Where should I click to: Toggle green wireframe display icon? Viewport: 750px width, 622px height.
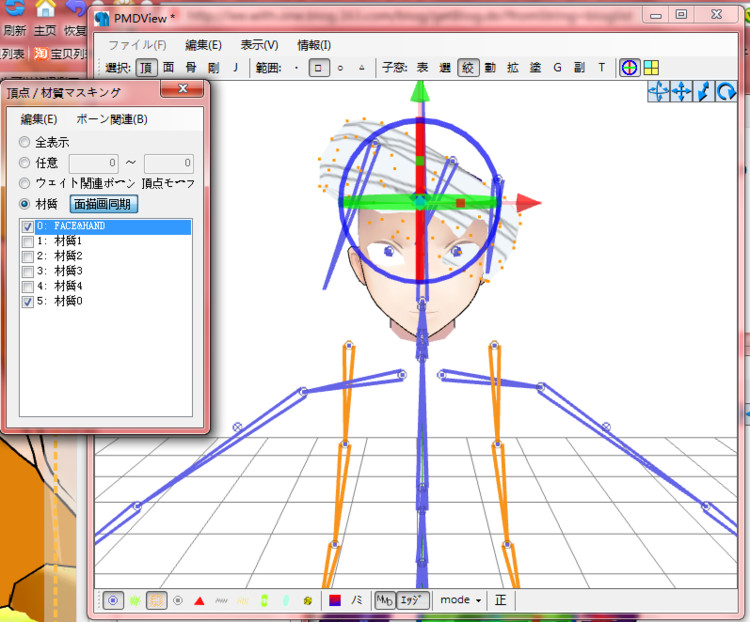tap(135, 600)
